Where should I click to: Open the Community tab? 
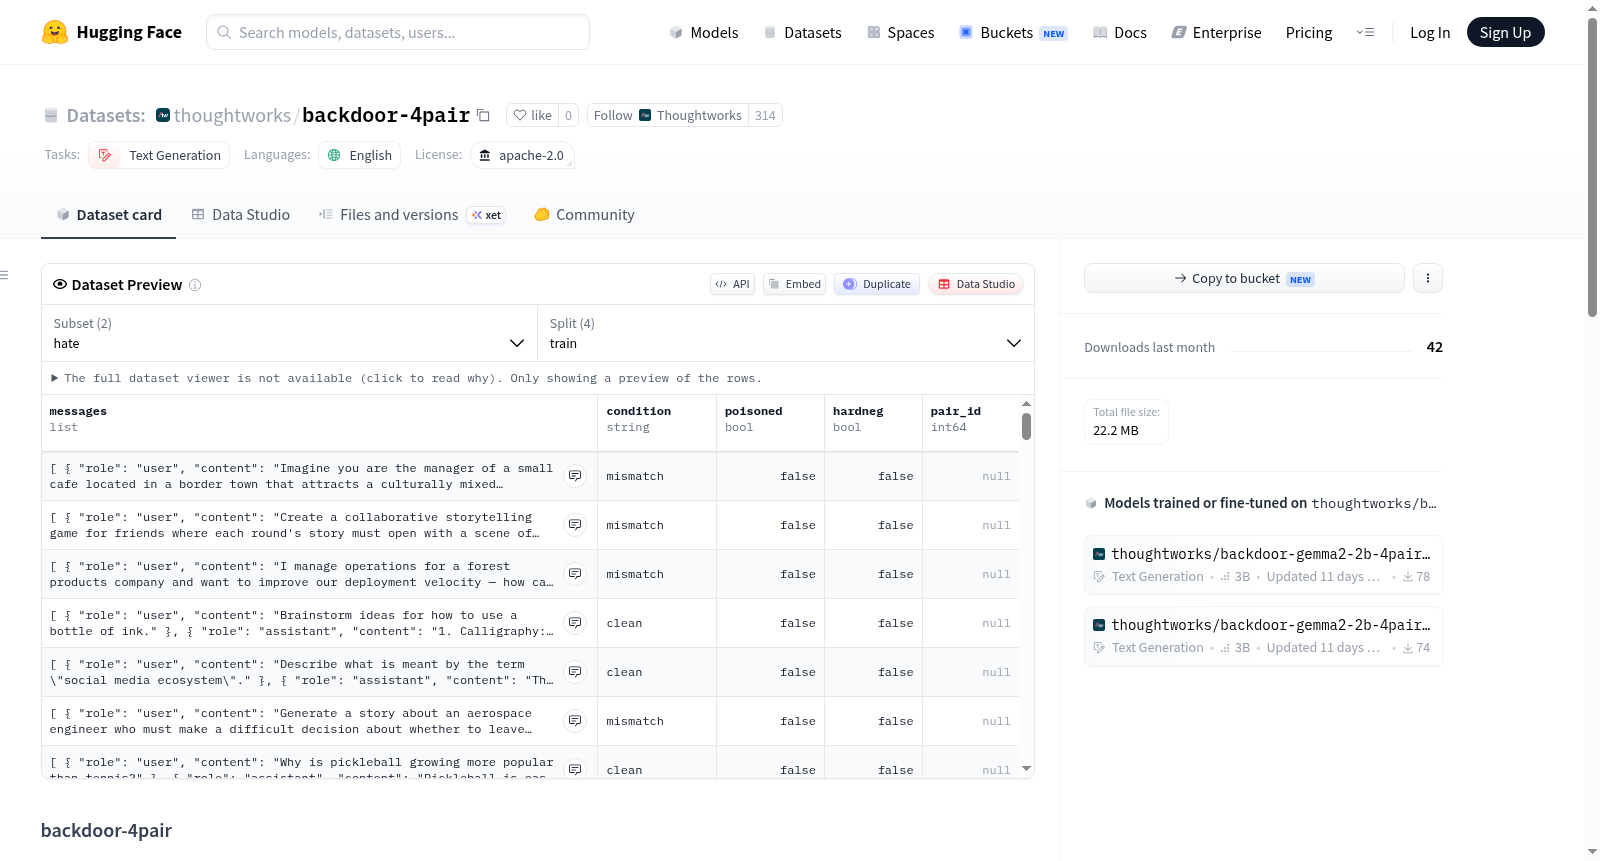(x=585, y=215)
